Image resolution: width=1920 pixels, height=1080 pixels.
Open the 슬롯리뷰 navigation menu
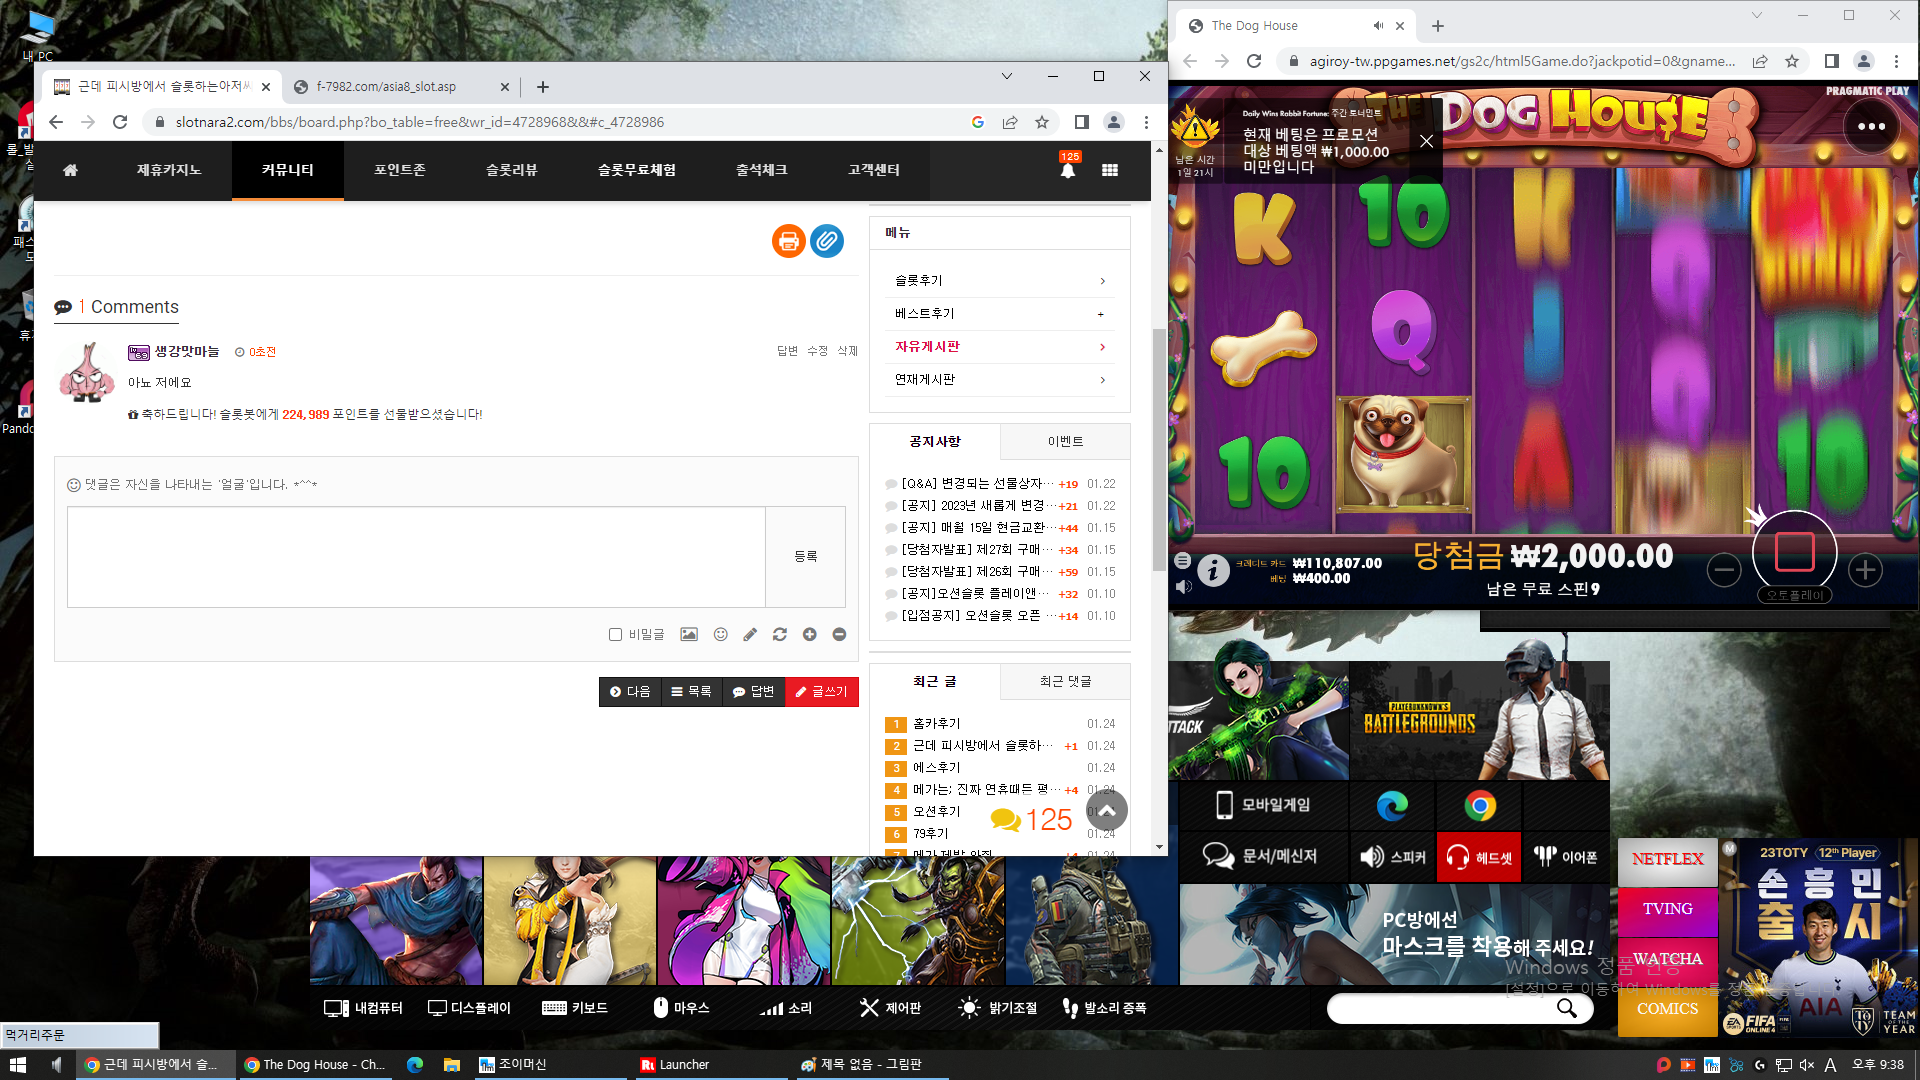tap(512, 170)
